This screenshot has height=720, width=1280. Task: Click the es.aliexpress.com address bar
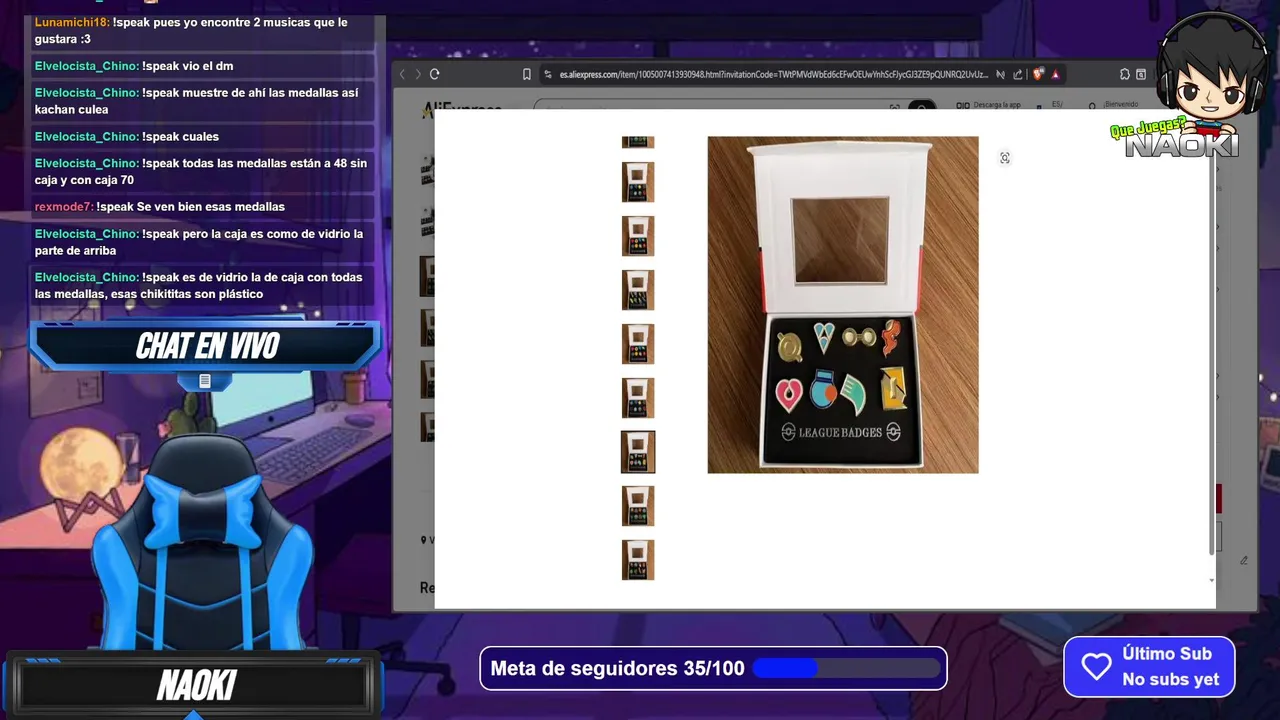[774, 74]
